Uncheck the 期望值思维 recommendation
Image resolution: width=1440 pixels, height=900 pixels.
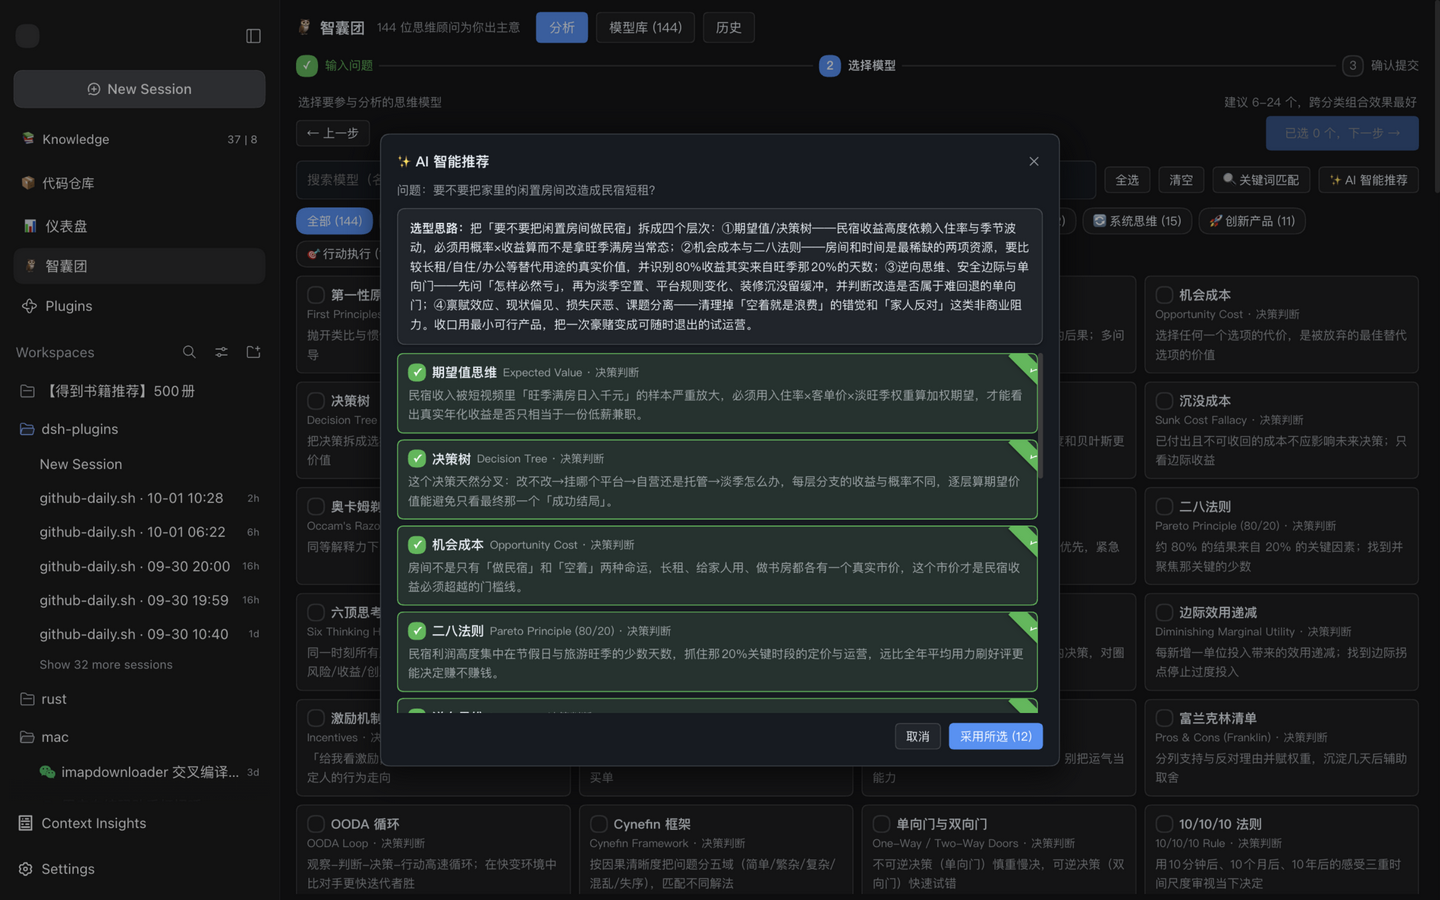tap(417, 372)
